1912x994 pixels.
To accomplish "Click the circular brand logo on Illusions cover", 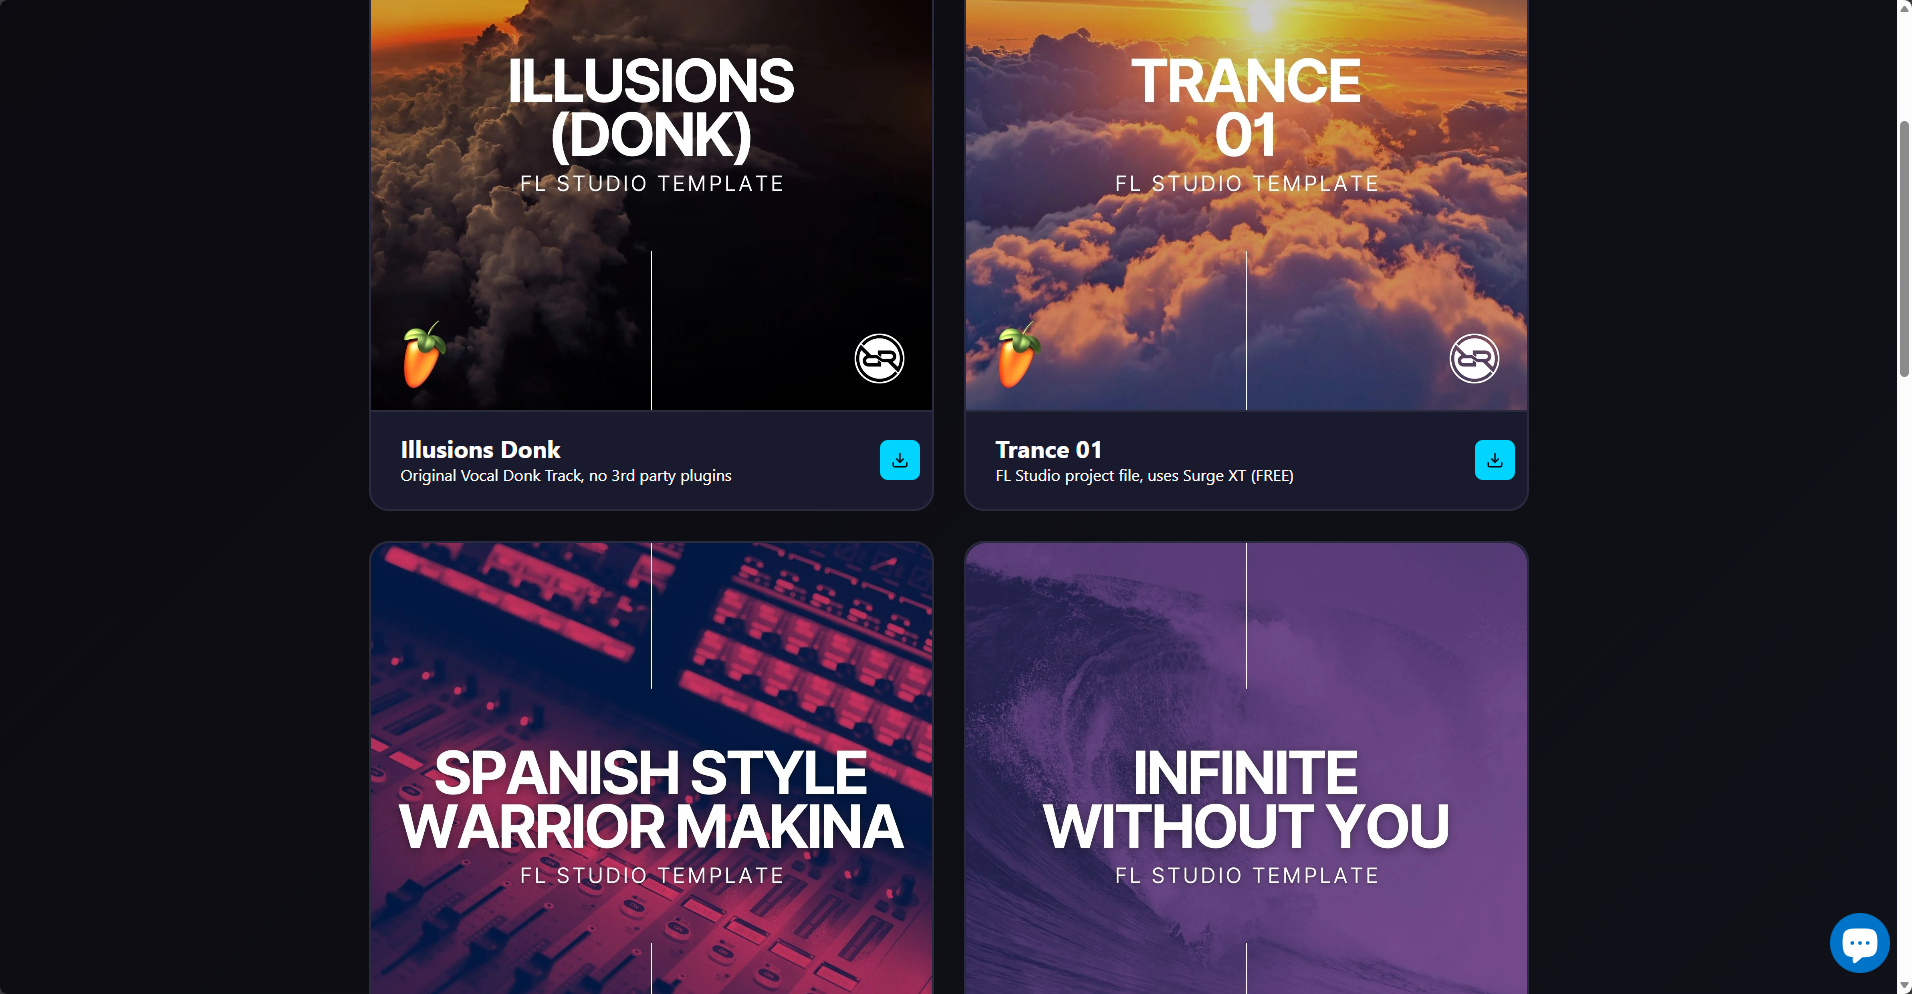I will pos(879,358).
